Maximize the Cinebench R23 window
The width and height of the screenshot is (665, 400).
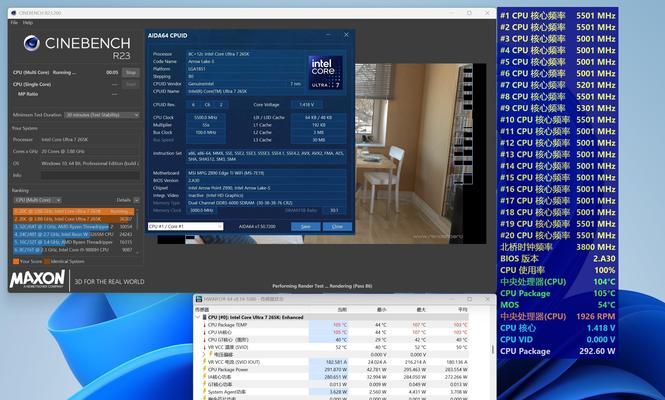(x=469, y=13)
